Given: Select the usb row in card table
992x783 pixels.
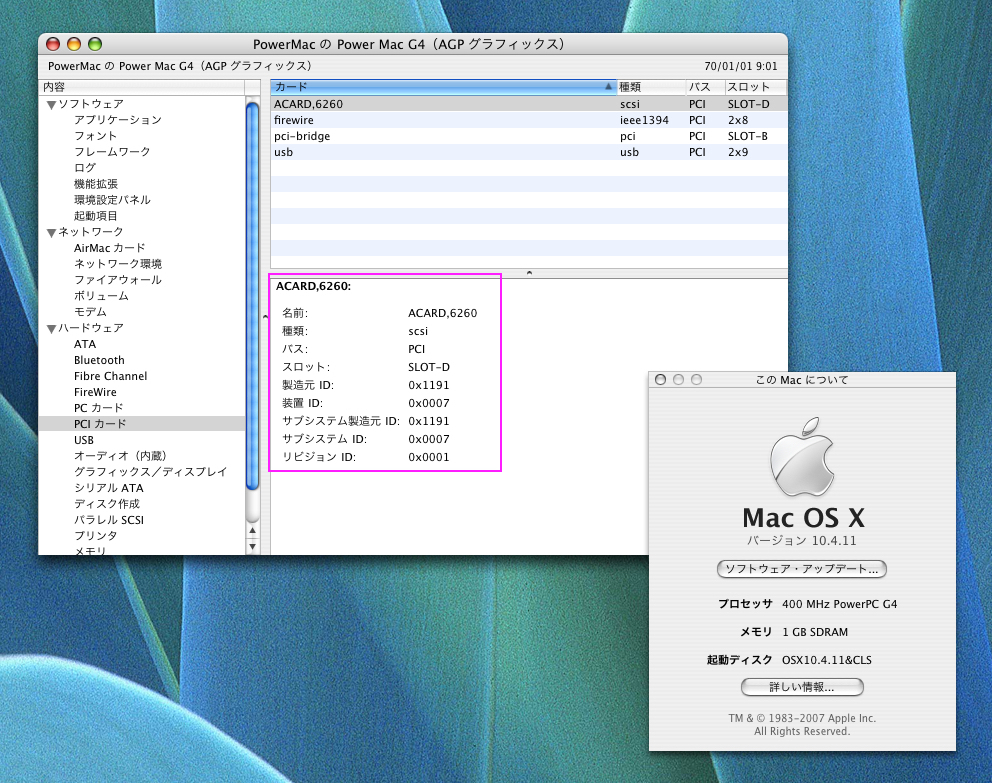Looking at the screenshot, I should [529, 152].
